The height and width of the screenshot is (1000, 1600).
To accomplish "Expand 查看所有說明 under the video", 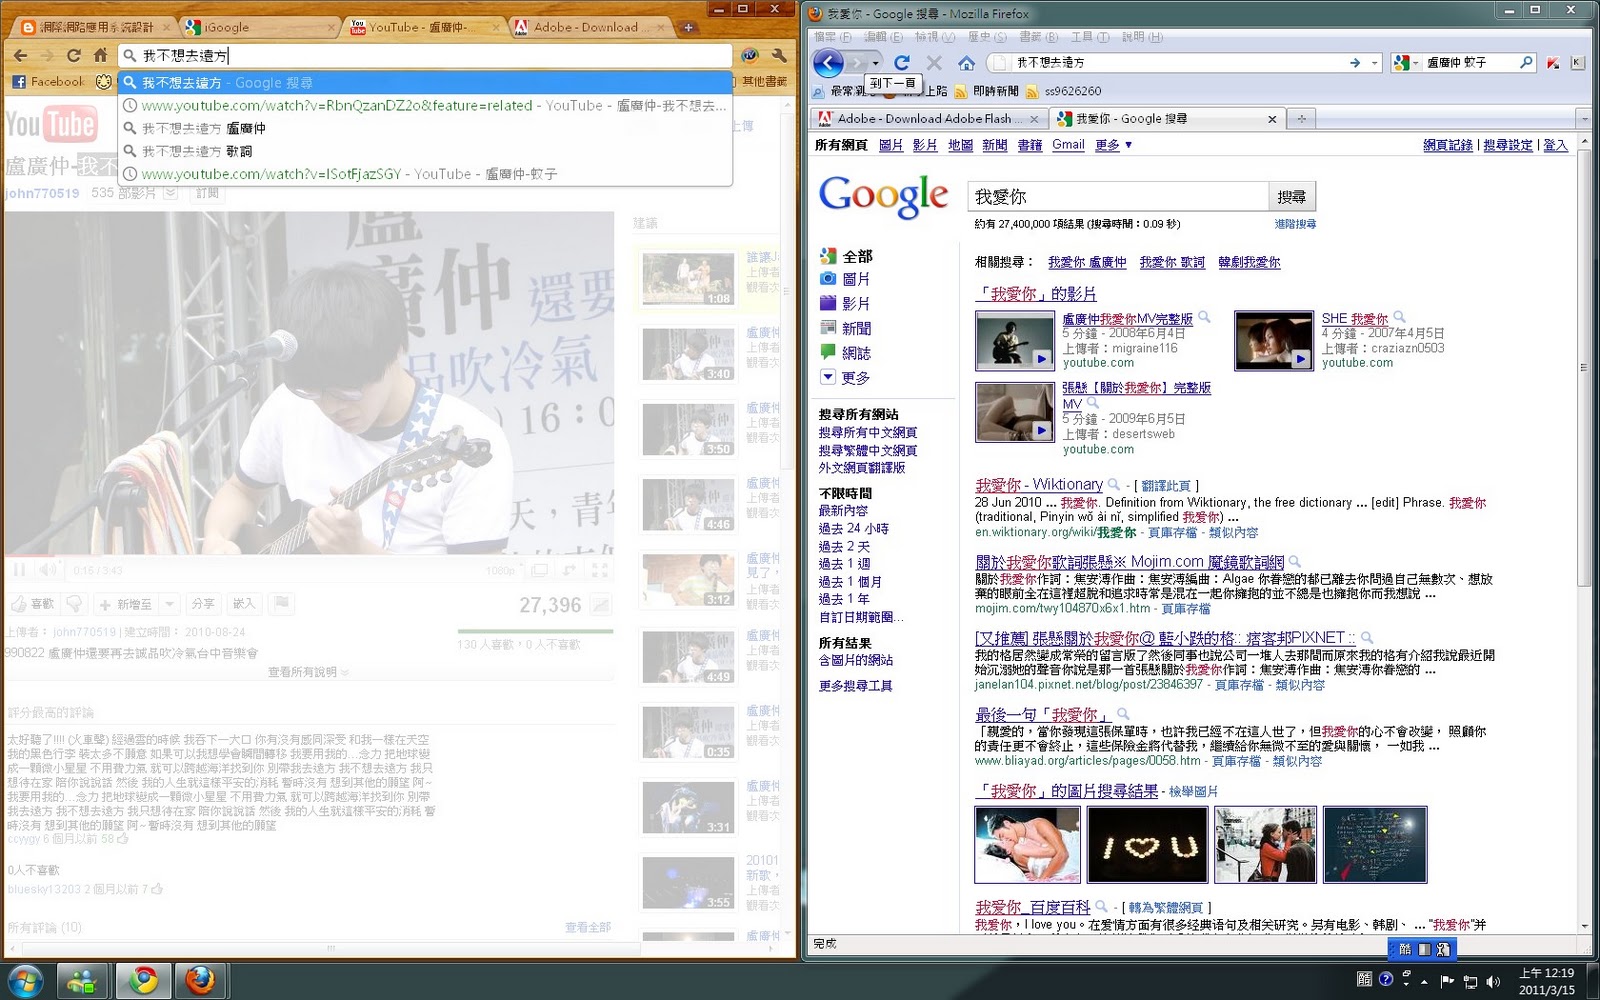I will click(308, 672).
